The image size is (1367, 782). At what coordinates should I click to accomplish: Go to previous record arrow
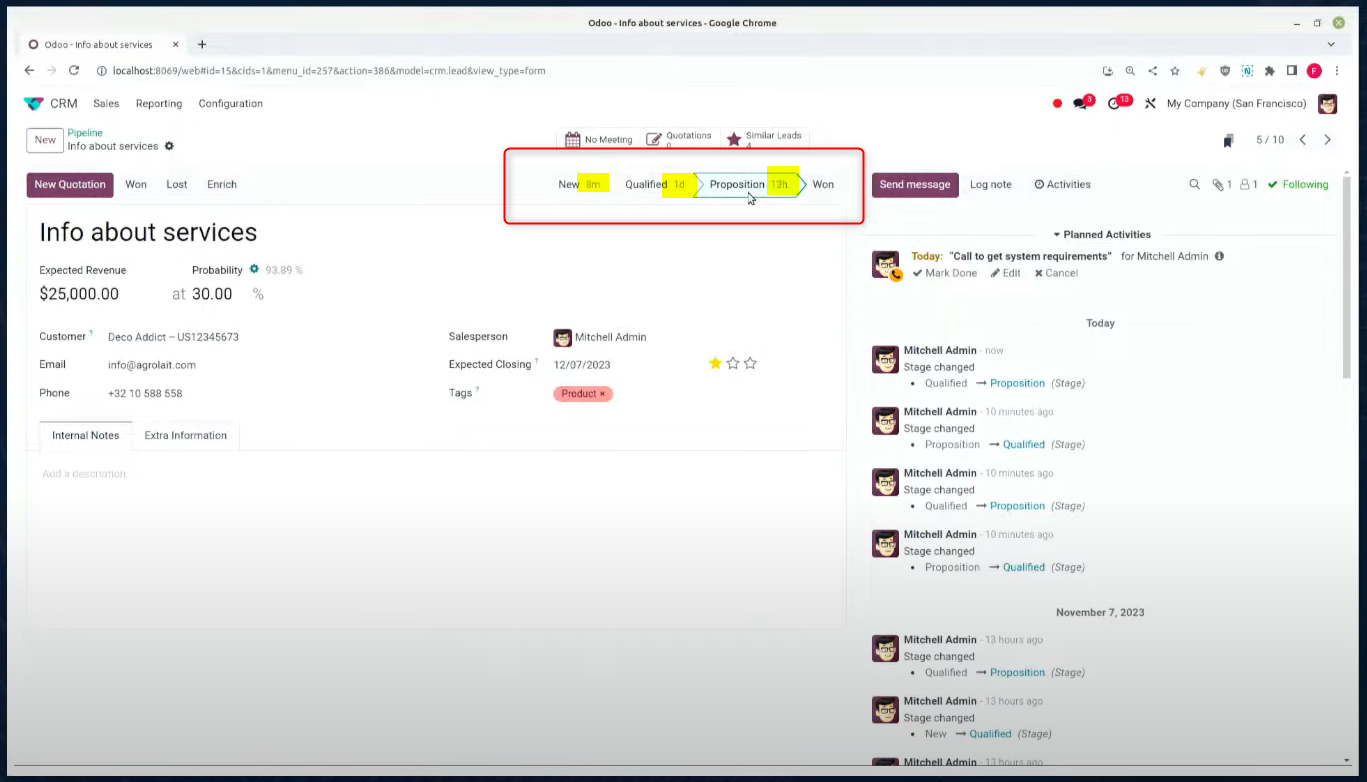[x=1303, y=140]
